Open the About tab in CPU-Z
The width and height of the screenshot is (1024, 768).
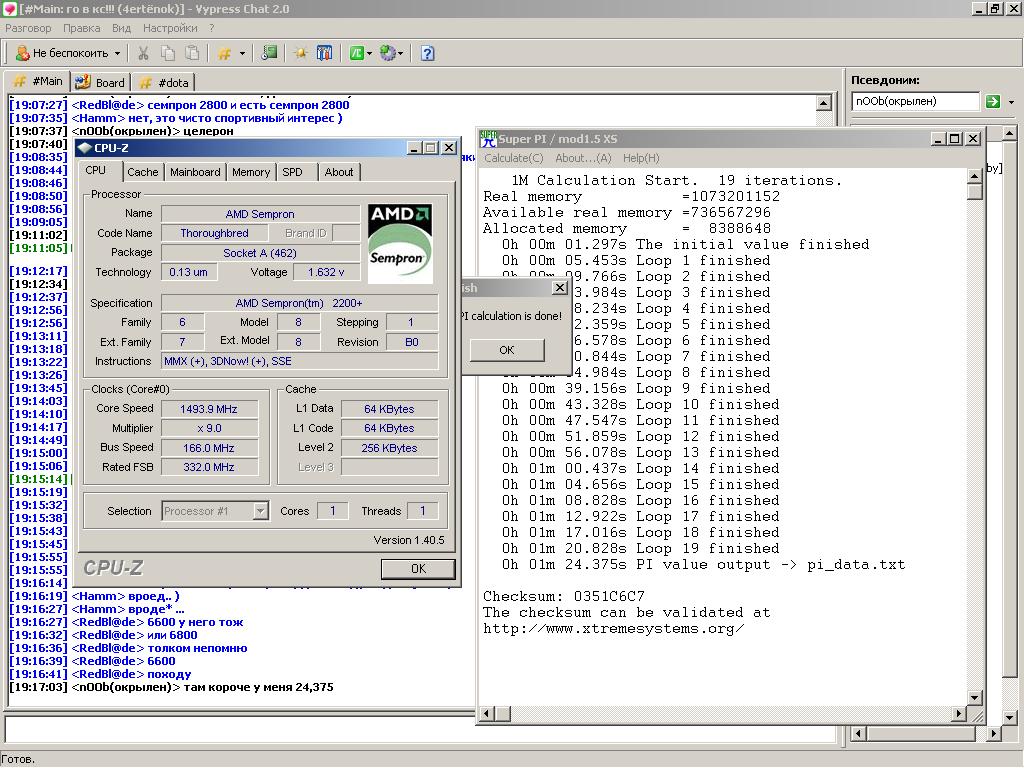coord(339,172)
